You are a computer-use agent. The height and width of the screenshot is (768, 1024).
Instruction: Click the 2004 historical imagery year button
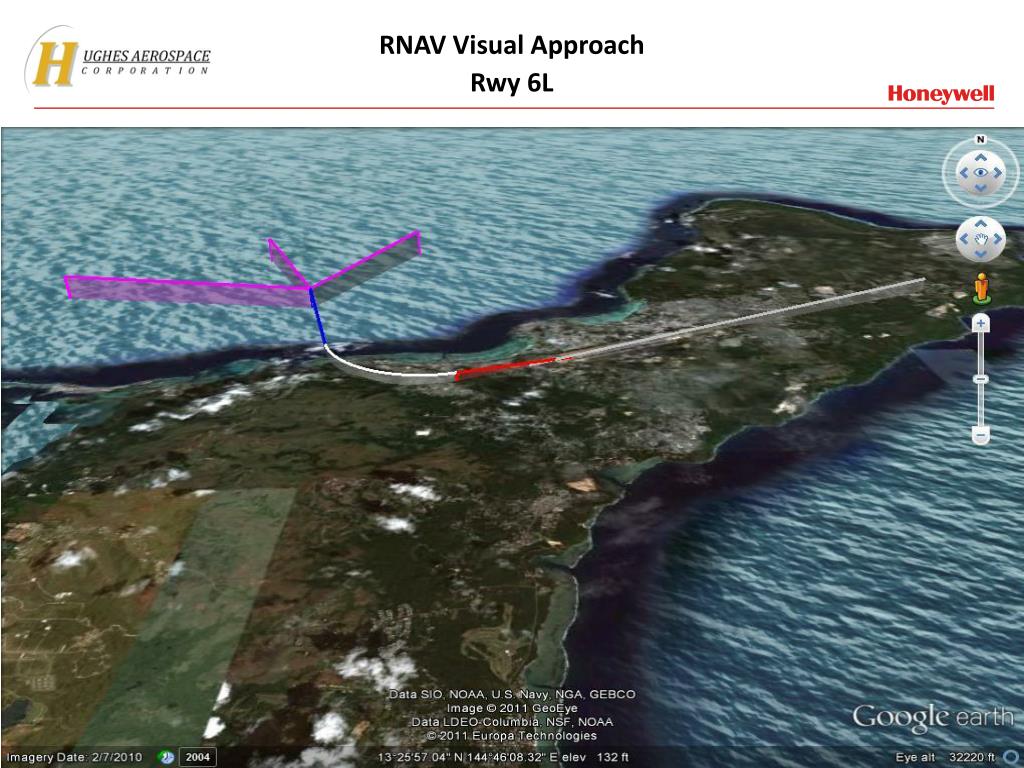197,757
